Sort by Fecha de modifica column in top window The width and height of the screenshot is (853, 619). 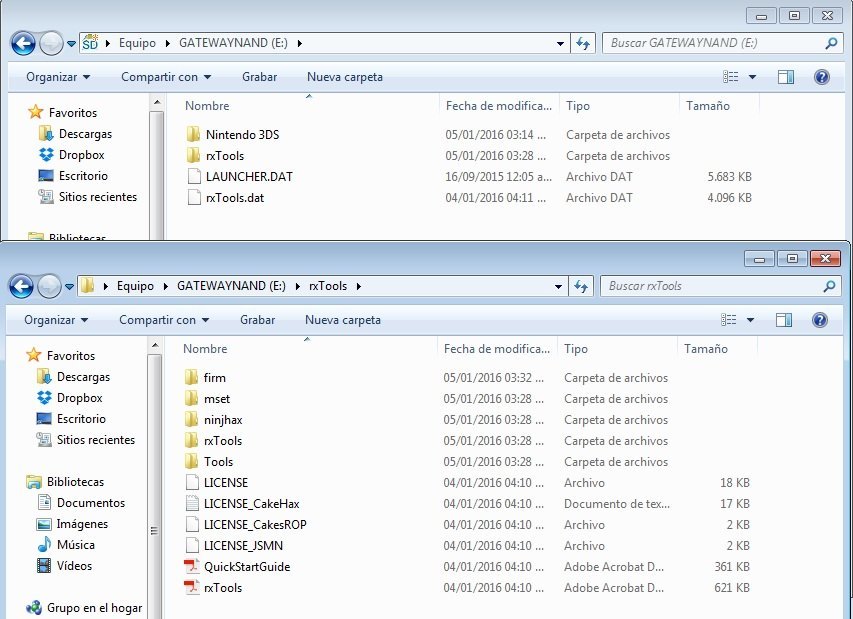coord(498,106)
